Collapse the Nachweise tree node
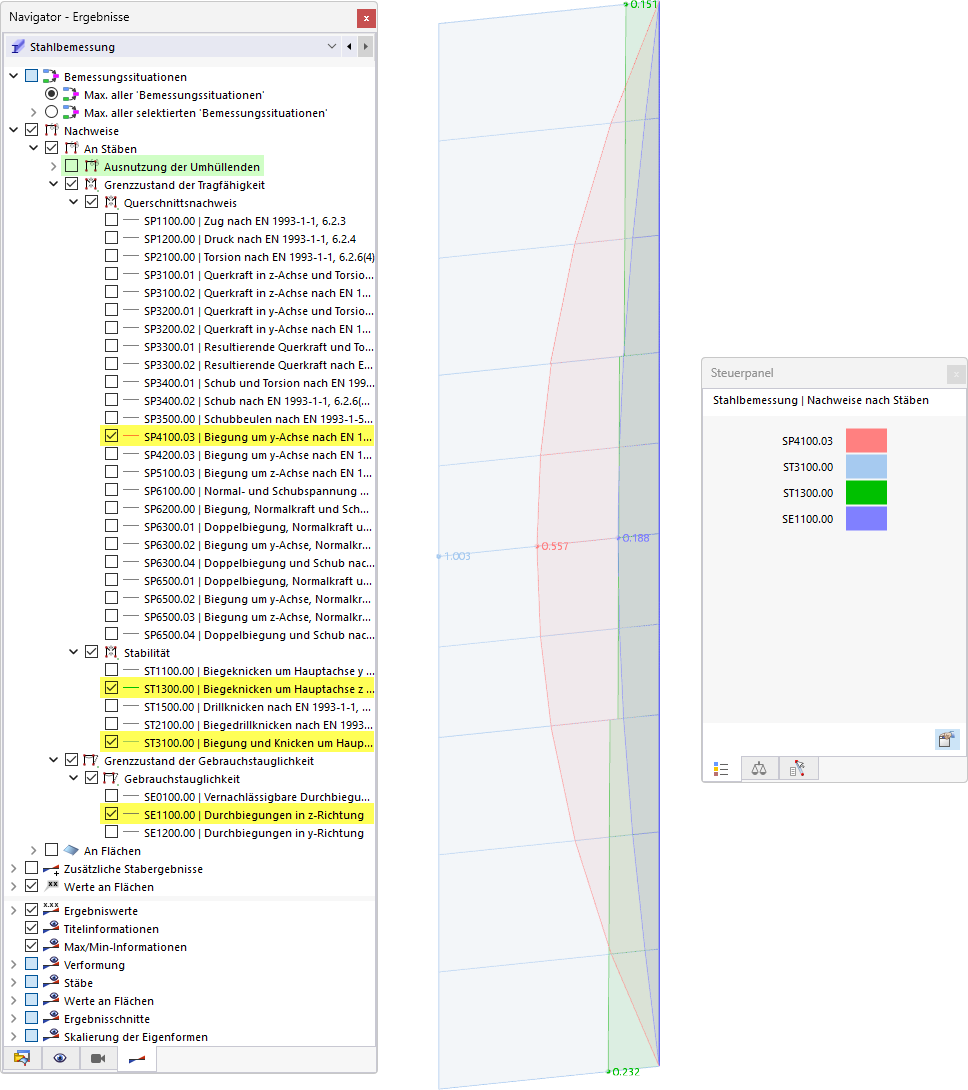 (13, 130)
